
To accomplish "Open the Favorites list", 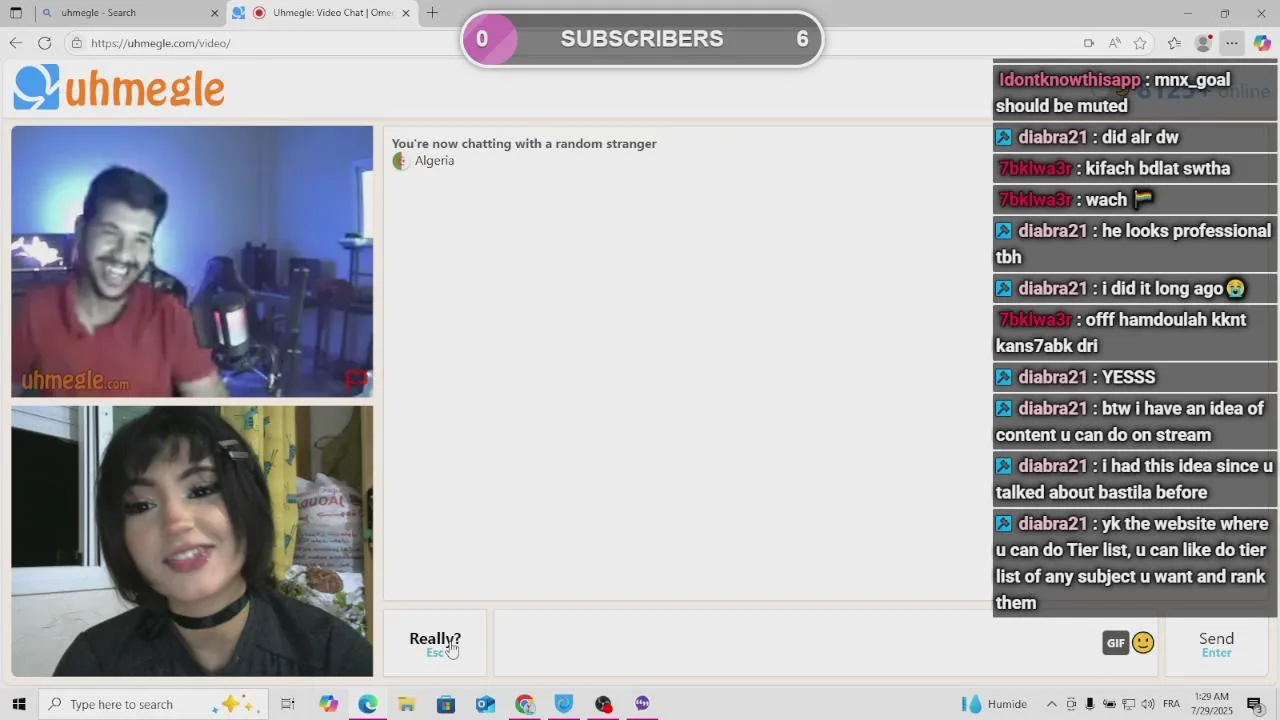I will pyautogui.click(x=1174, y=43).
